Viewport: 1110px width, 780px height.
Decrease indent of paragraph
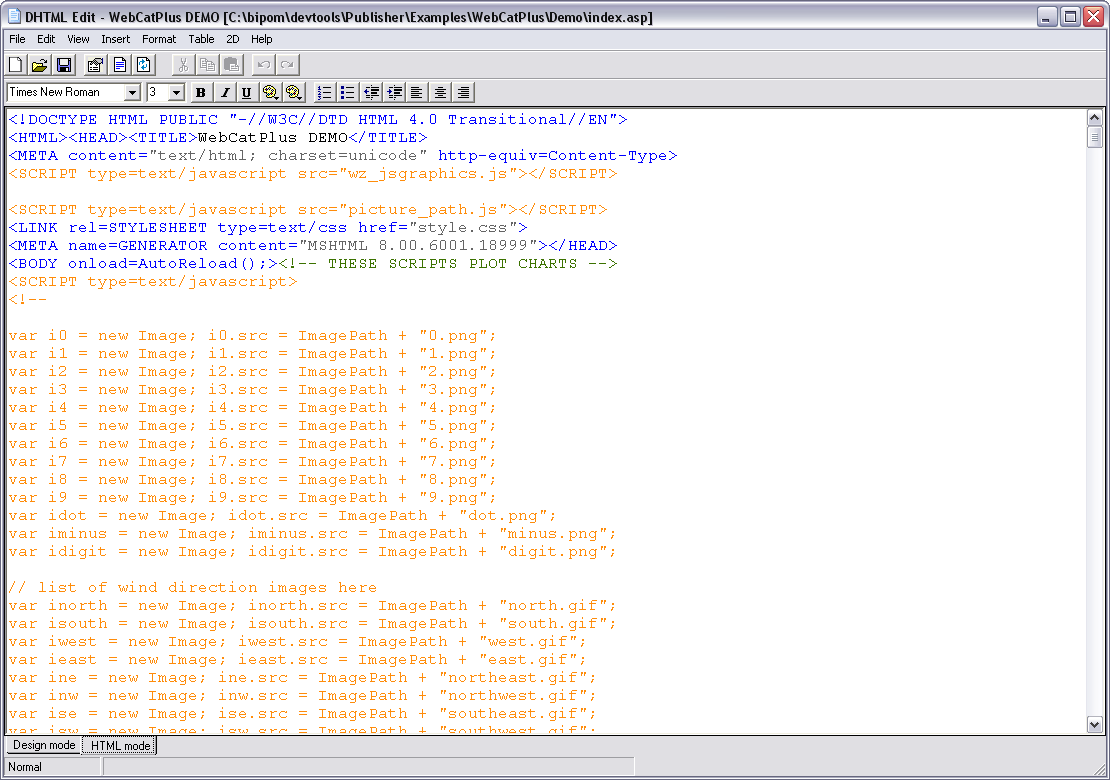(371, 92)
